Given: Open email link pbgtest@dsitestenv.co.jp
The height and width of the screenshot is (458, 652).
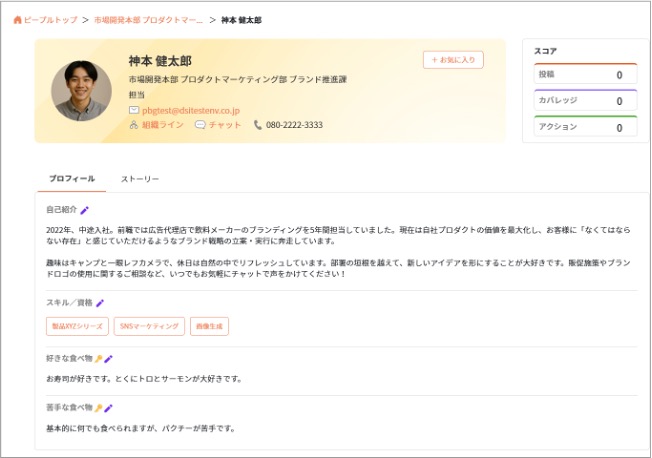Looking at the screenshot, I should (191, 111).
